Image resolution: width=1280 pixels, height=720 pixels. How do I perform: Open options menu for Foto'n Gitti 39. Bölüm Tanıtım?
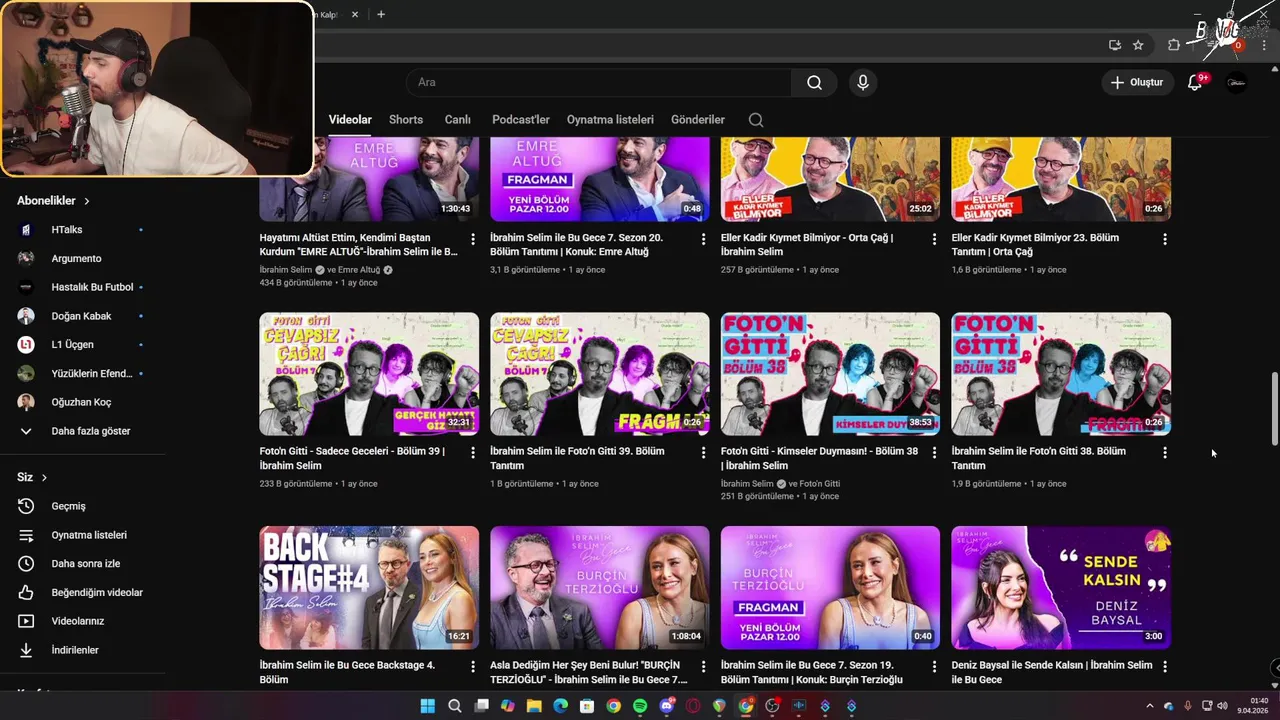tap(704, 453)
